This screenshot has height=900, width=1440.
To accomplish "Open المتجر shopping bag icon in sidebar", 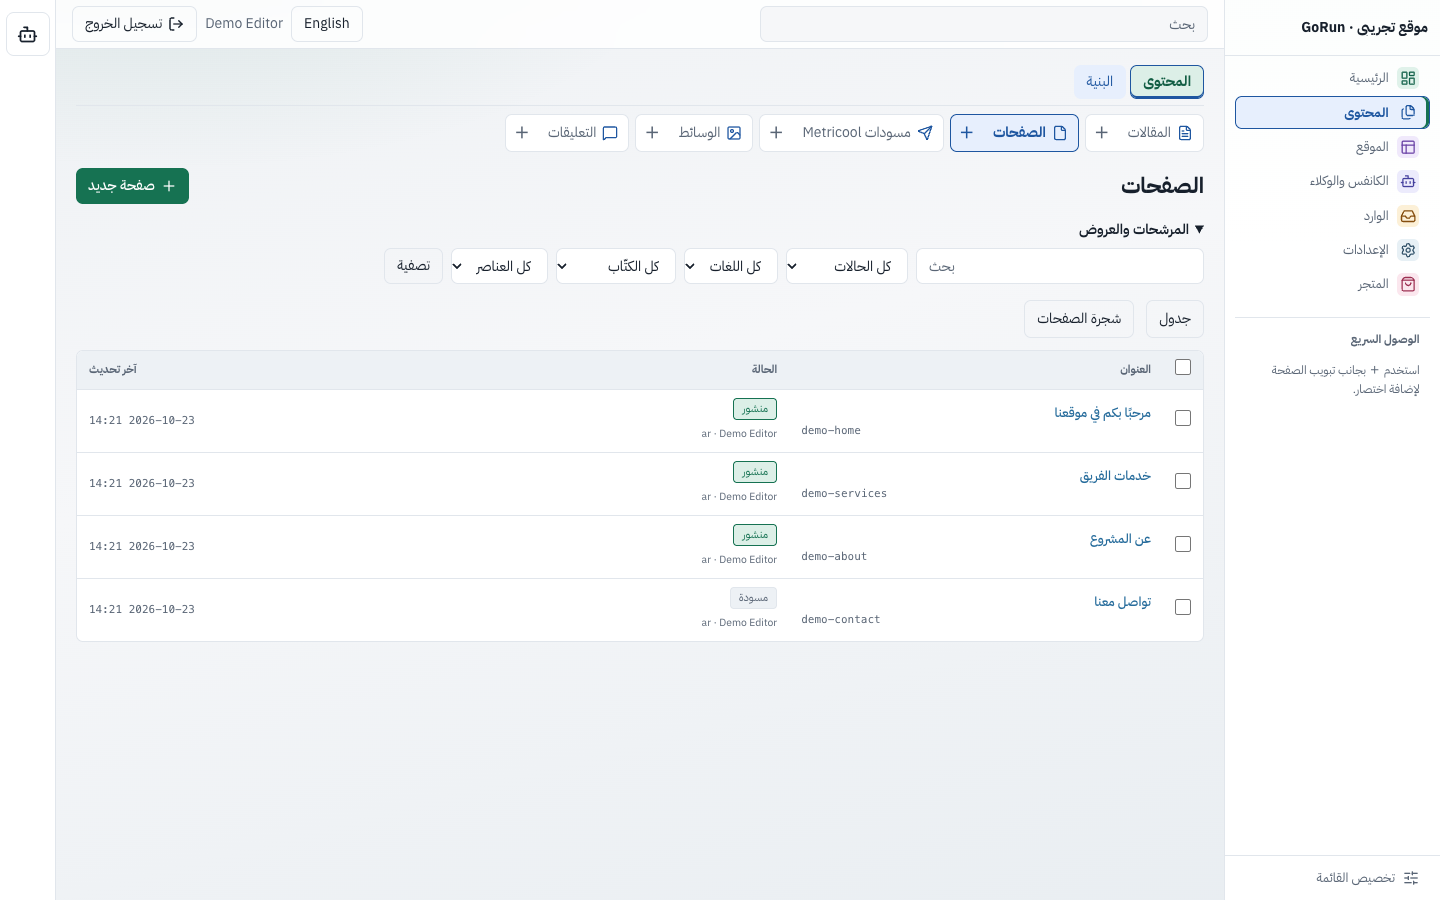I will click(1408, 284).
